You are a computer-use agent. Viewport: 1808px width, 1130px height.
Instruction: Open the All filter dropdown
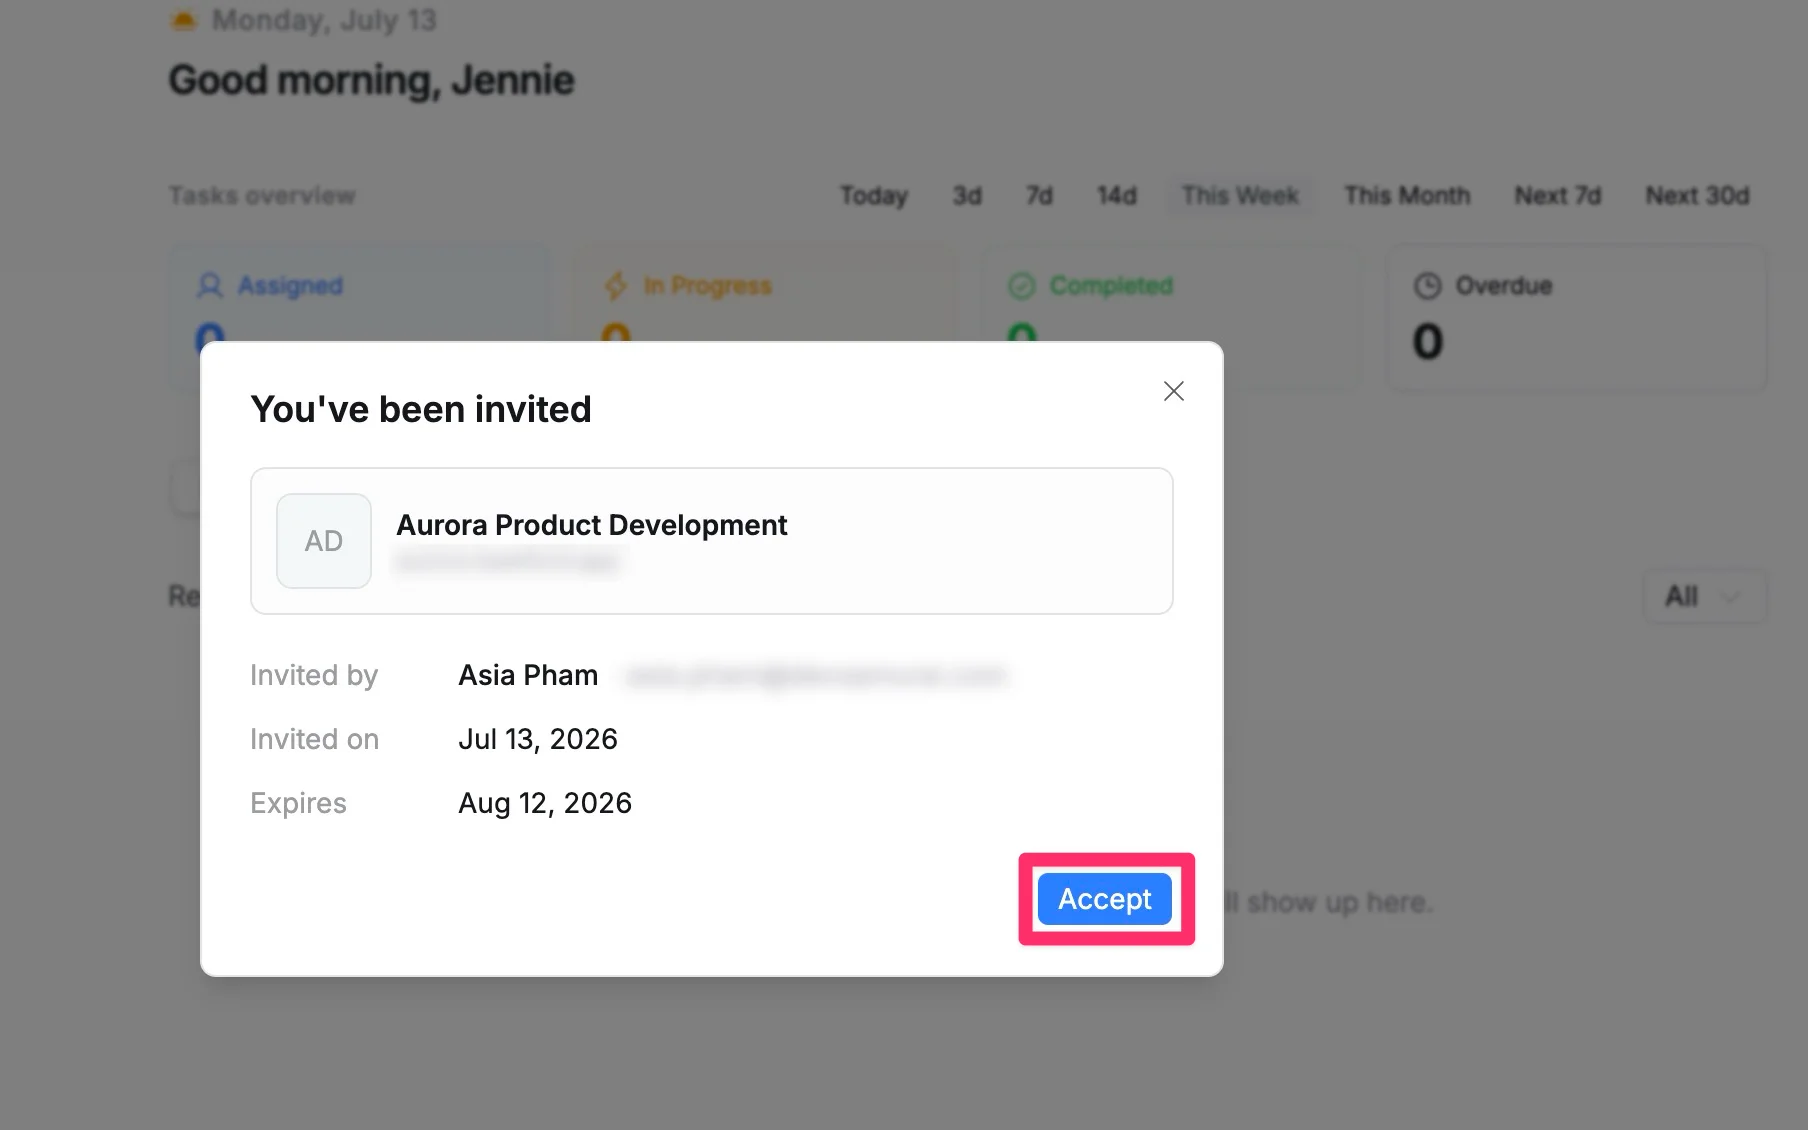[x=1705, y=597]
